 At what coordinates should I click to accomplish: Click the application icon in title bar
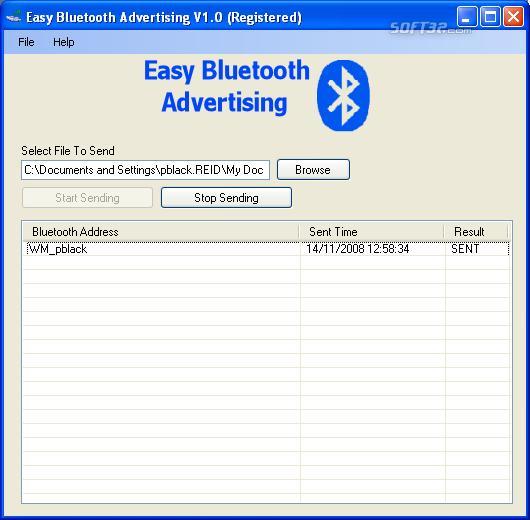click(14, 17)
